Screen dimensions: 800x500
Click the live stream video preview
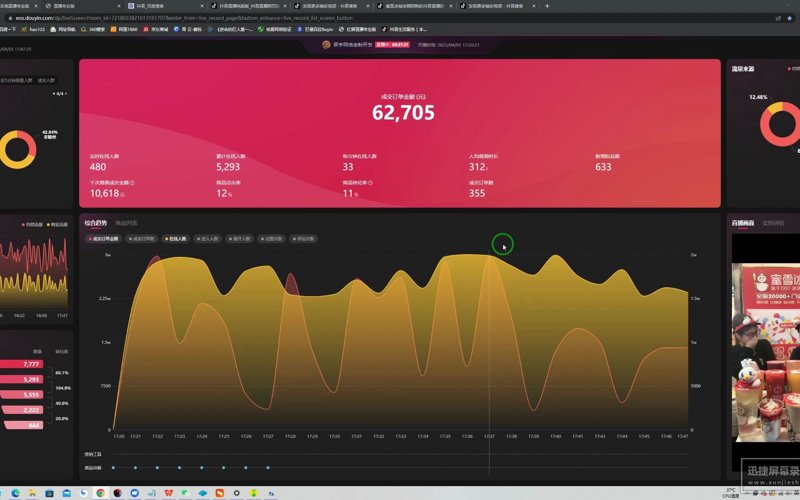tap(766, 352)
